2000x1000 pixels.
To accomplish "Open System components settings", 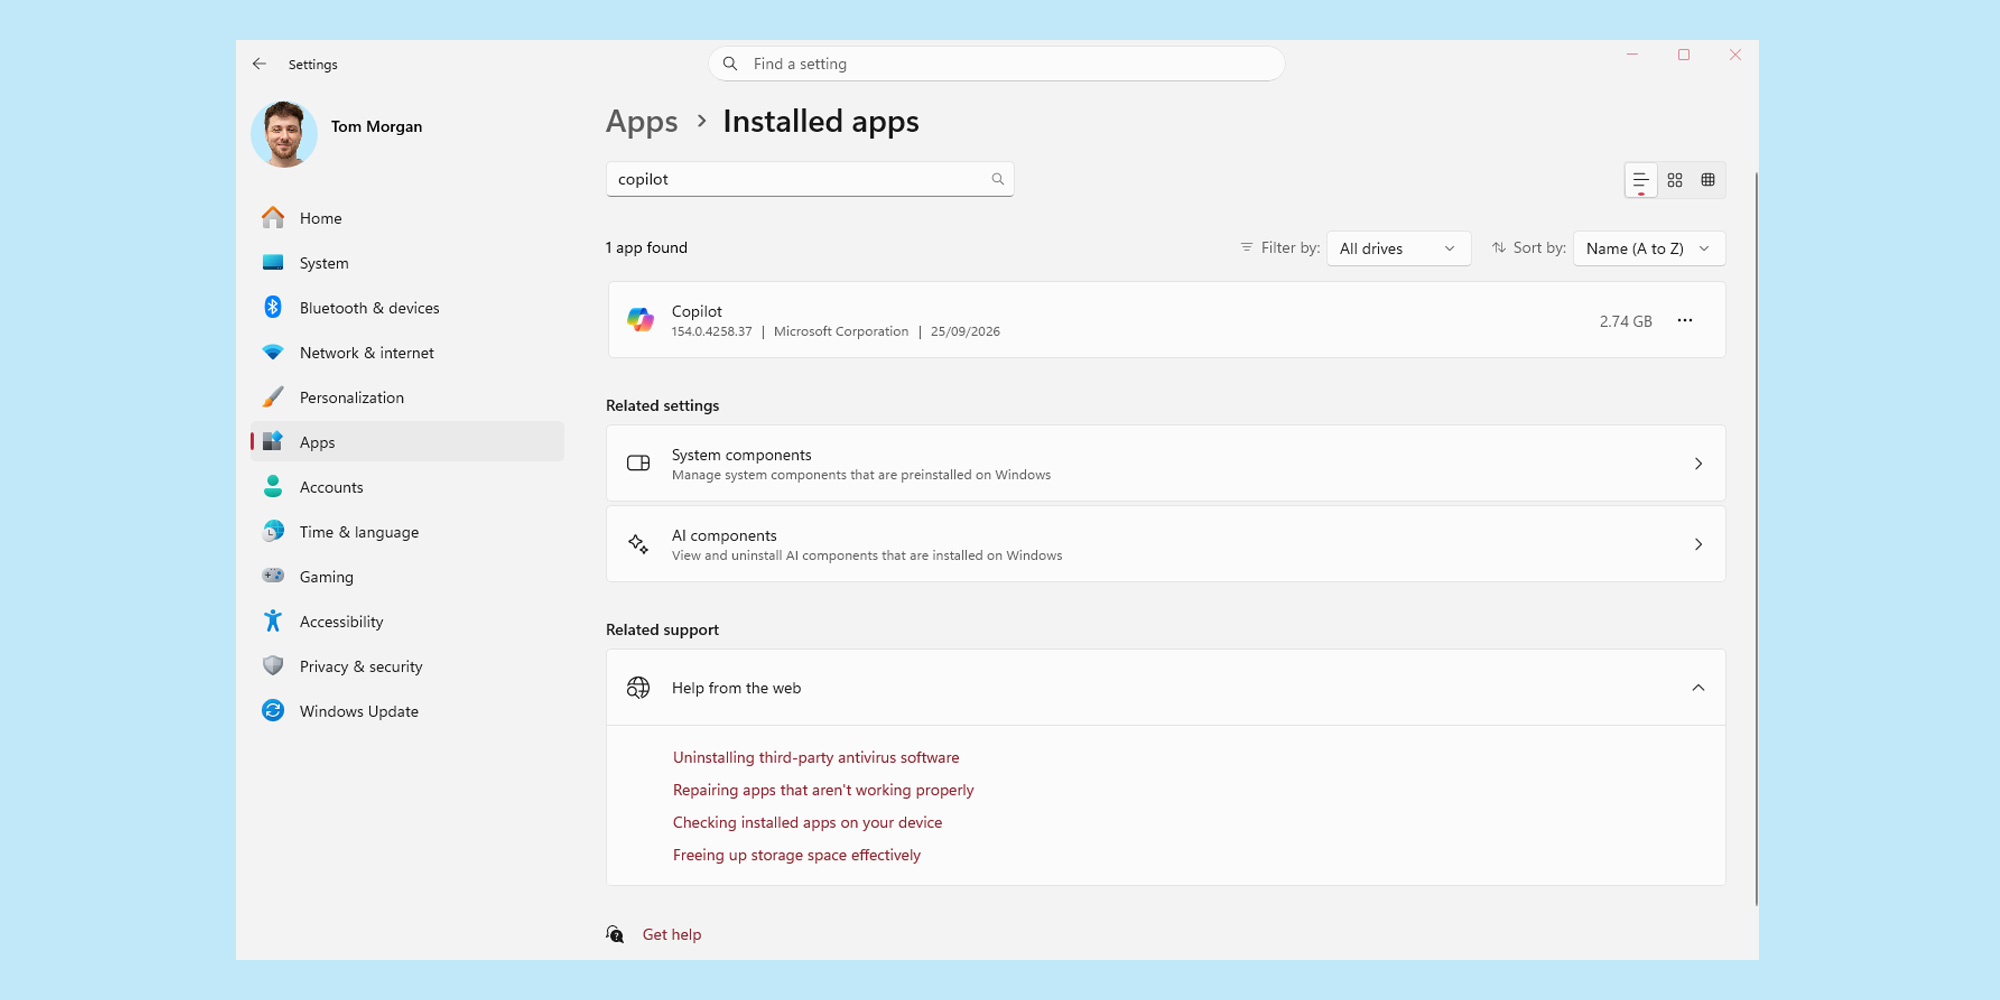I will pyautogui.click(x=1166, y=463).
